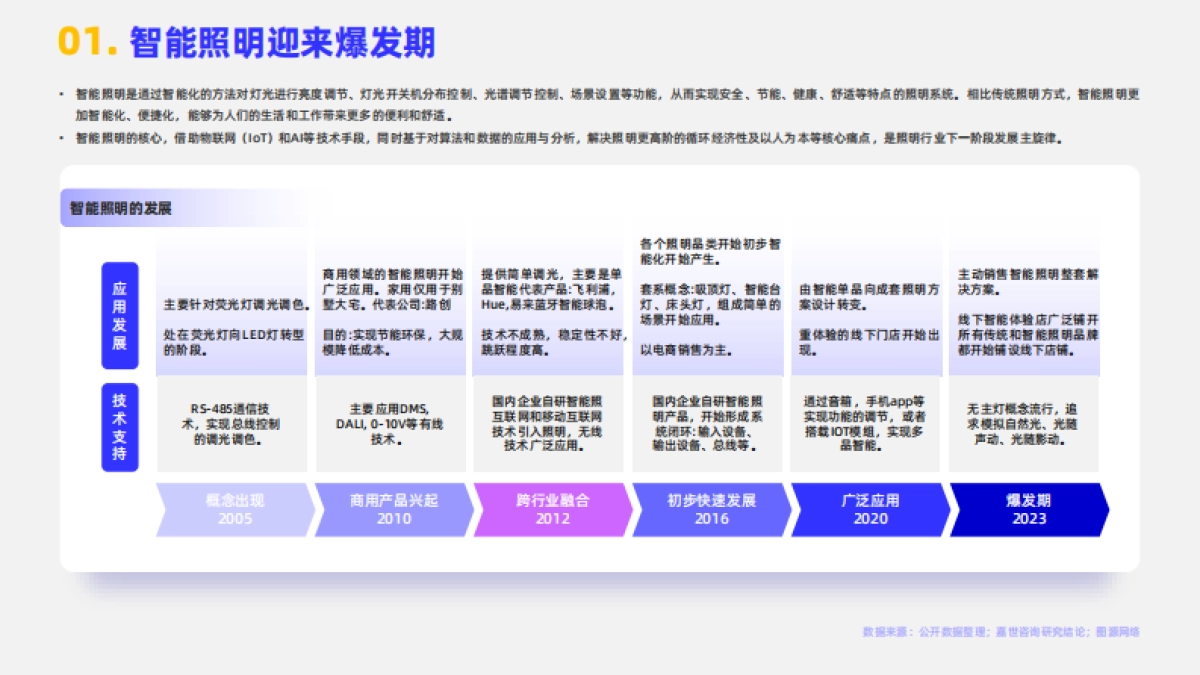Click the orange 01. slide number badge
1200x675 pixels.
[82, 44]
